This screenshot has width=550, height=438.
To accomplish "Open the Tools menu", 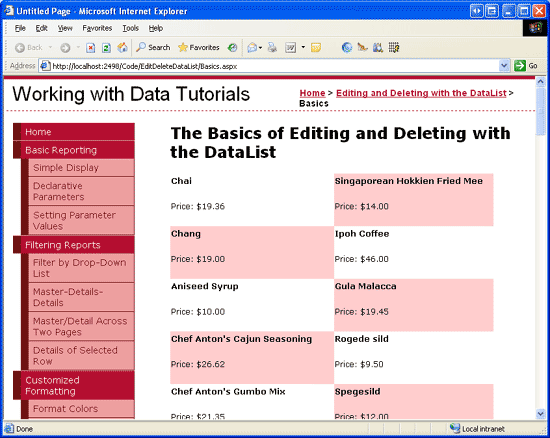I will (x=130, y=28).
